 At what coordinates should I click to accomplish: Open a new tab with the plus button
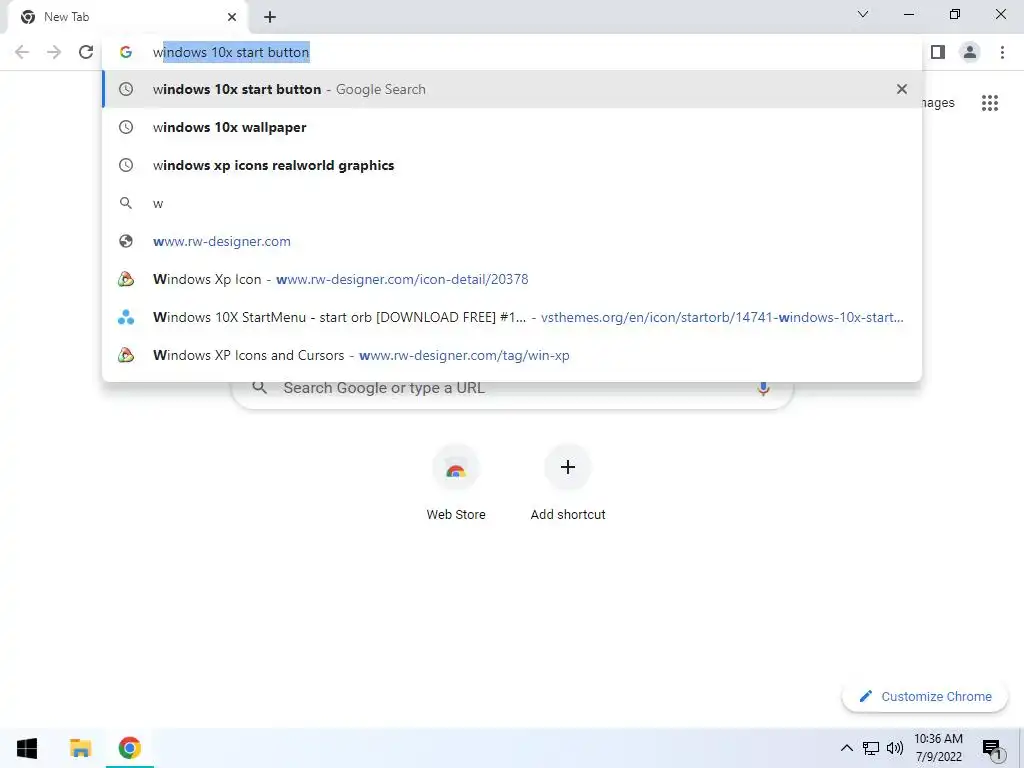[x=270, y=17]
